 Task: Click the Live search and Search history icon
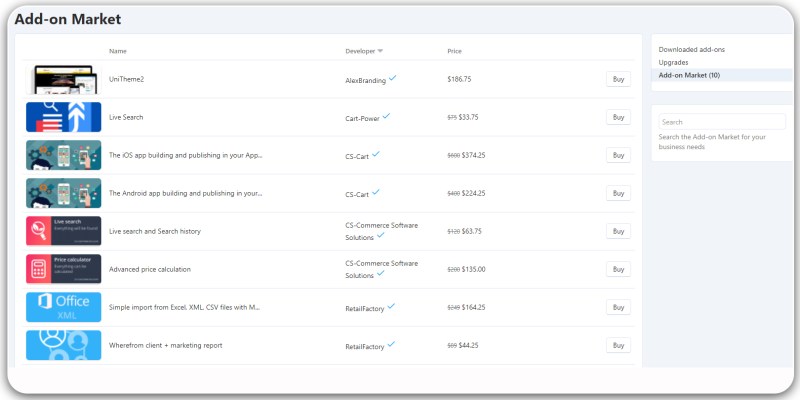[x=63, y=231]
